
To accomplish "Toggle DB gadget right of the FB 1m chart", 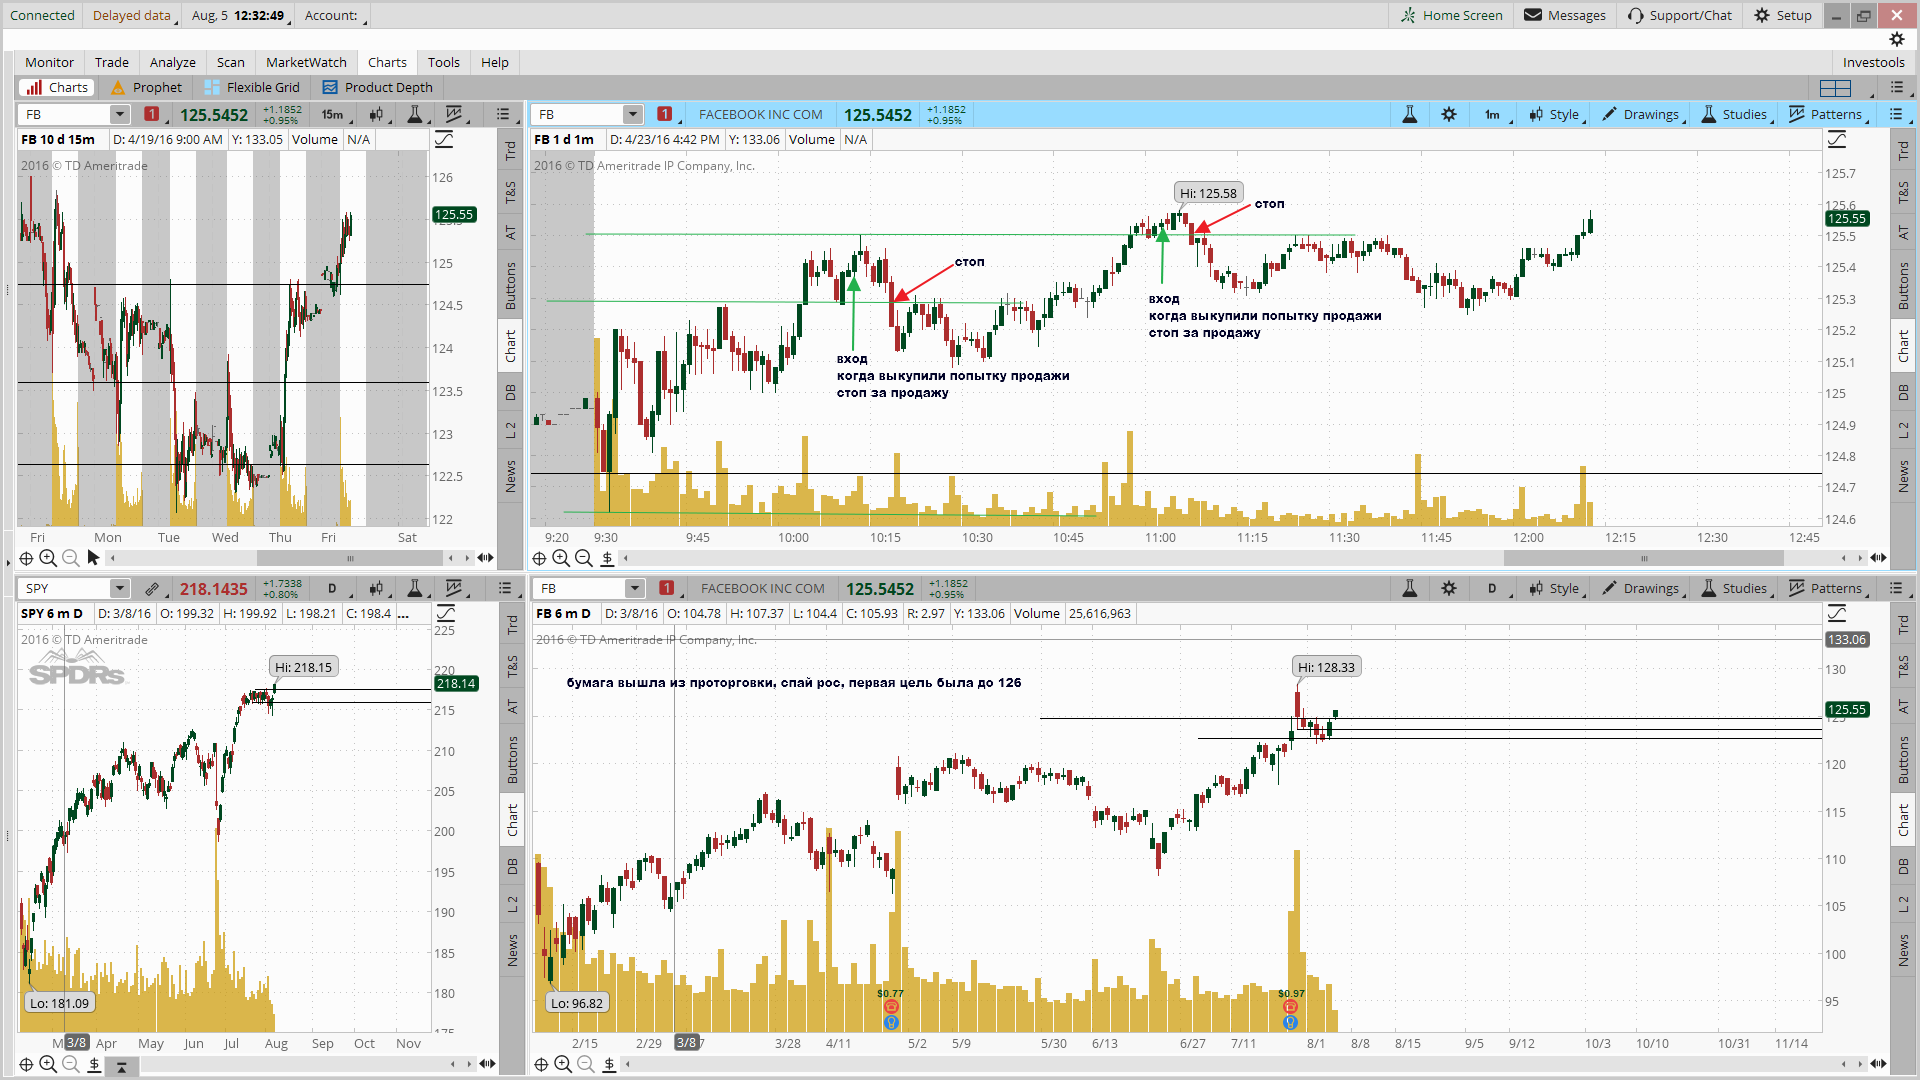I will click(x=1904, y=393).
